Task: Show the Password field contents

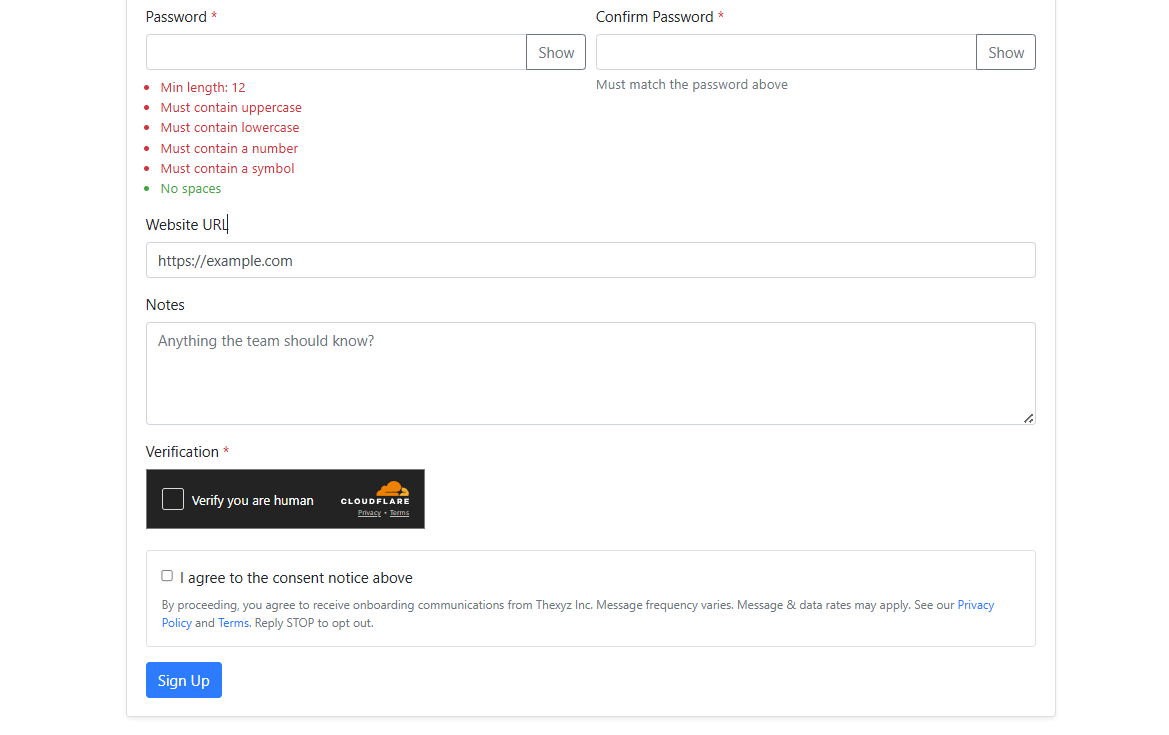Action: [x=556, y=52]
